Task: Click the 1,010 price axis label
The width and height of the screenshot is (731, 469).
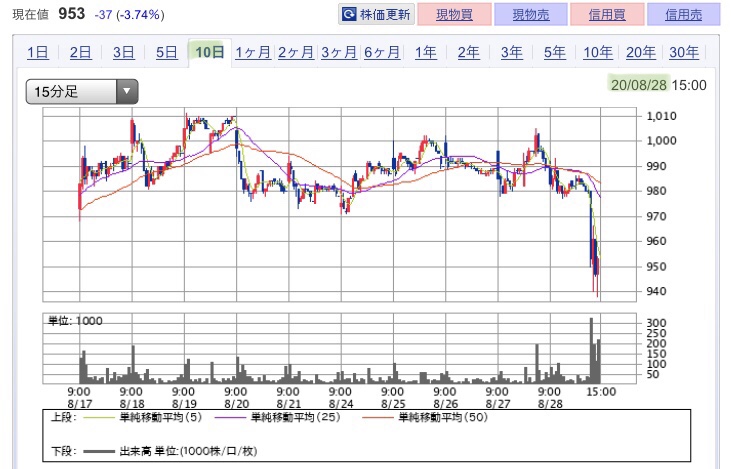Action: point(661,116)
